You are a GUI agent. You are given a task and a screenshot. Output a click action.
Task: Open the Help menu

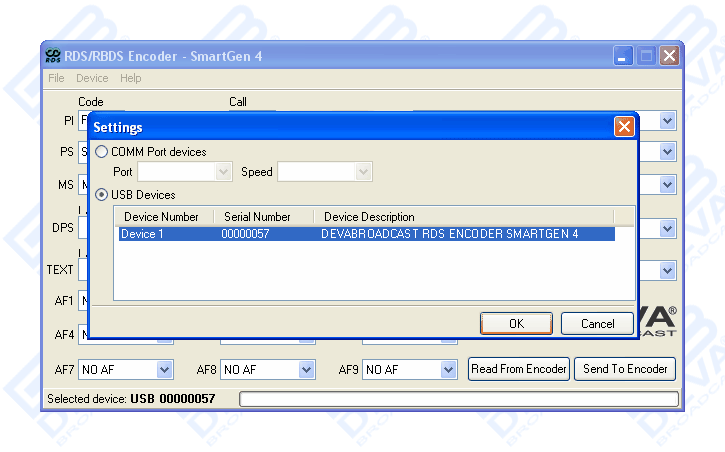coord(131,78)
